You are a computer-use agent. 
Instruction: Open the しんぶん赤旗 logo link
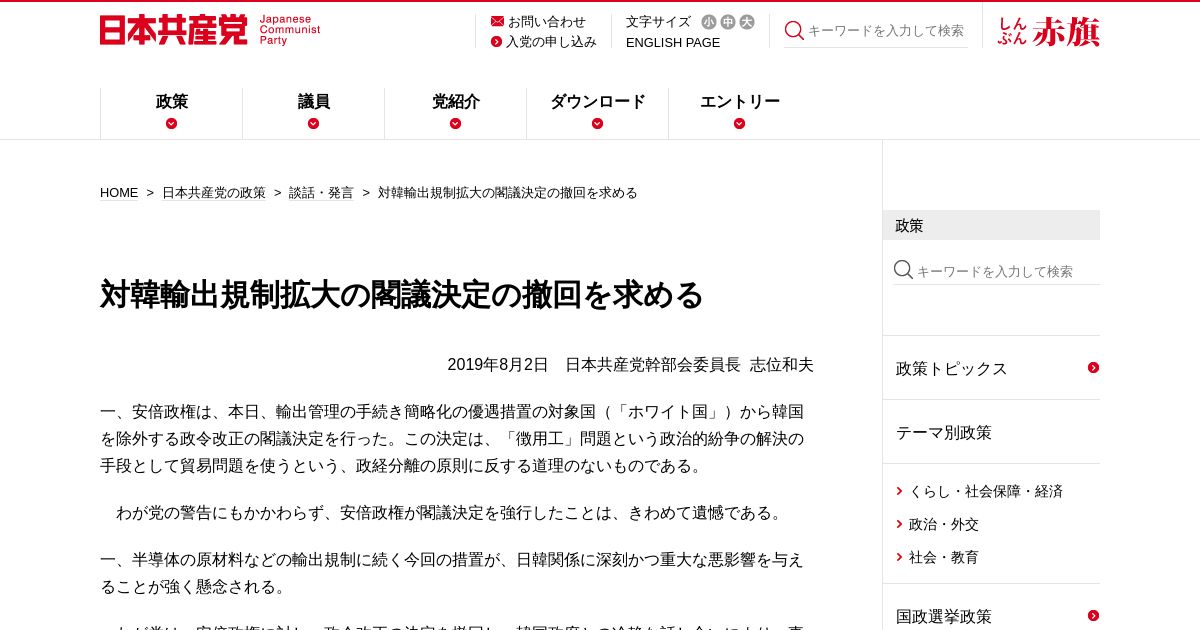click(1048, 31)
